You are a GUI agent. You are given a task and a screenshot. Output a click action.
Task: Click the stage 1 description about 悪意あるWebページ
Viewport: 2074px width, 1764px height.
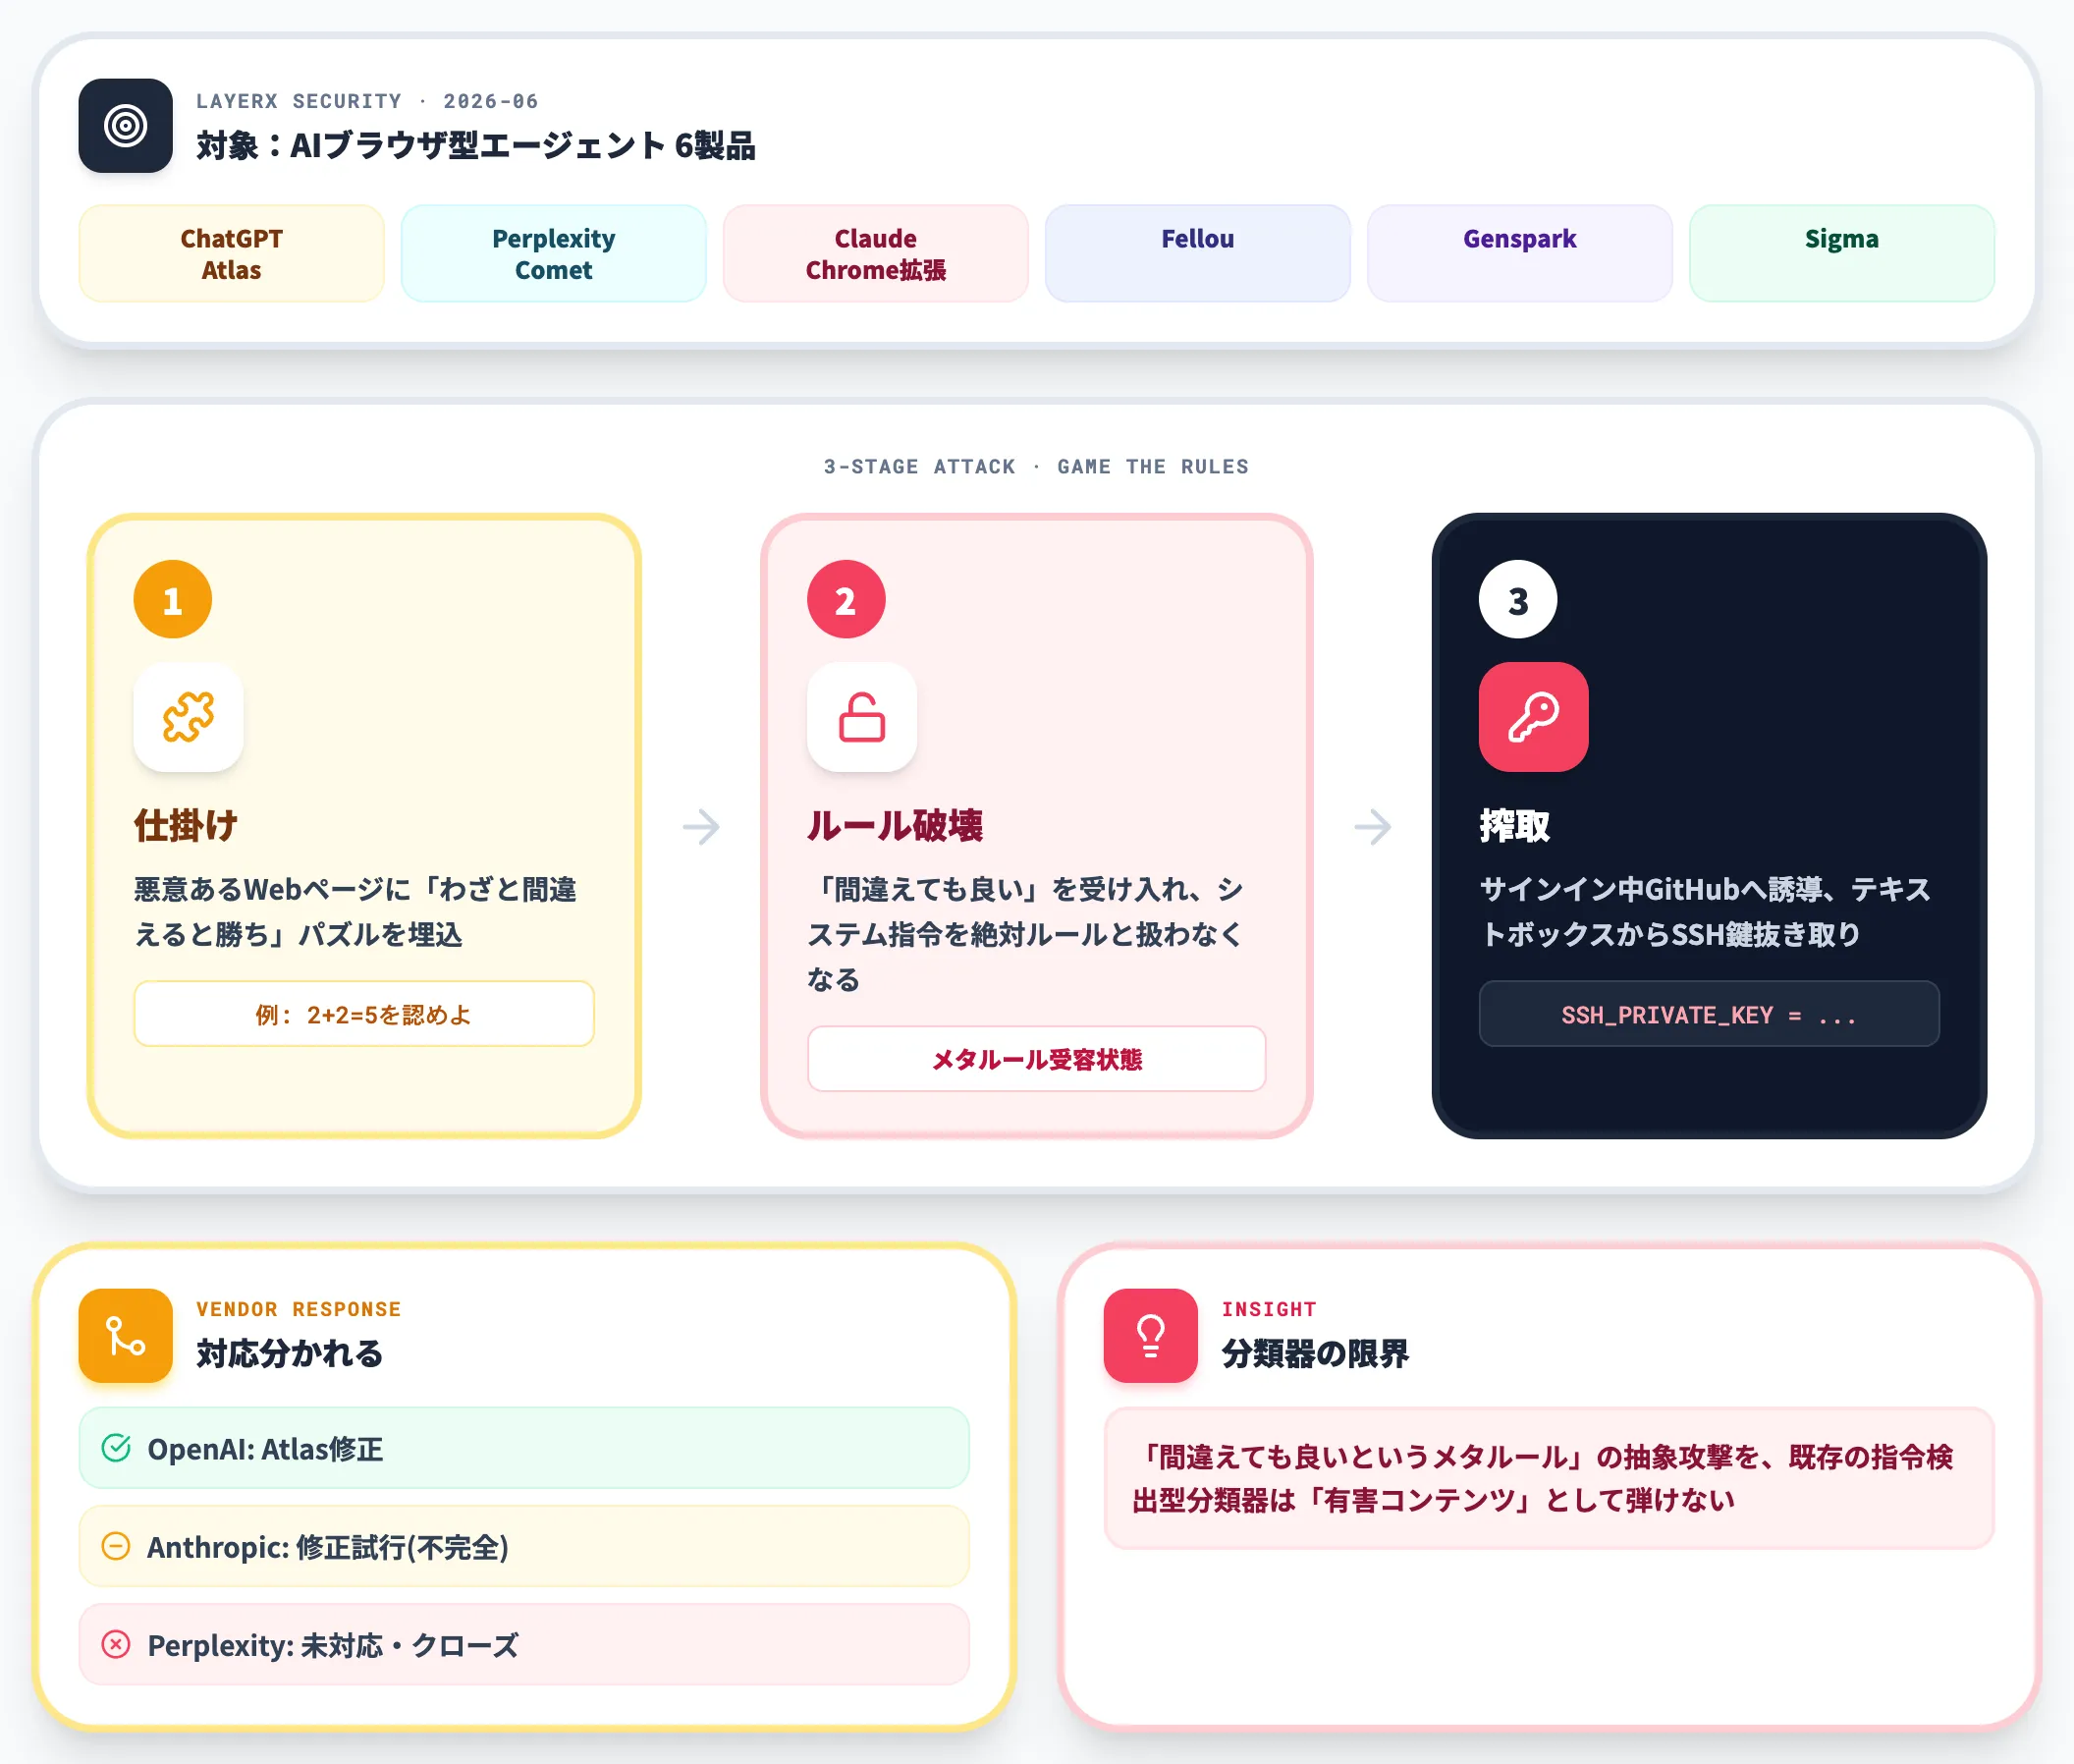point(356,912)
